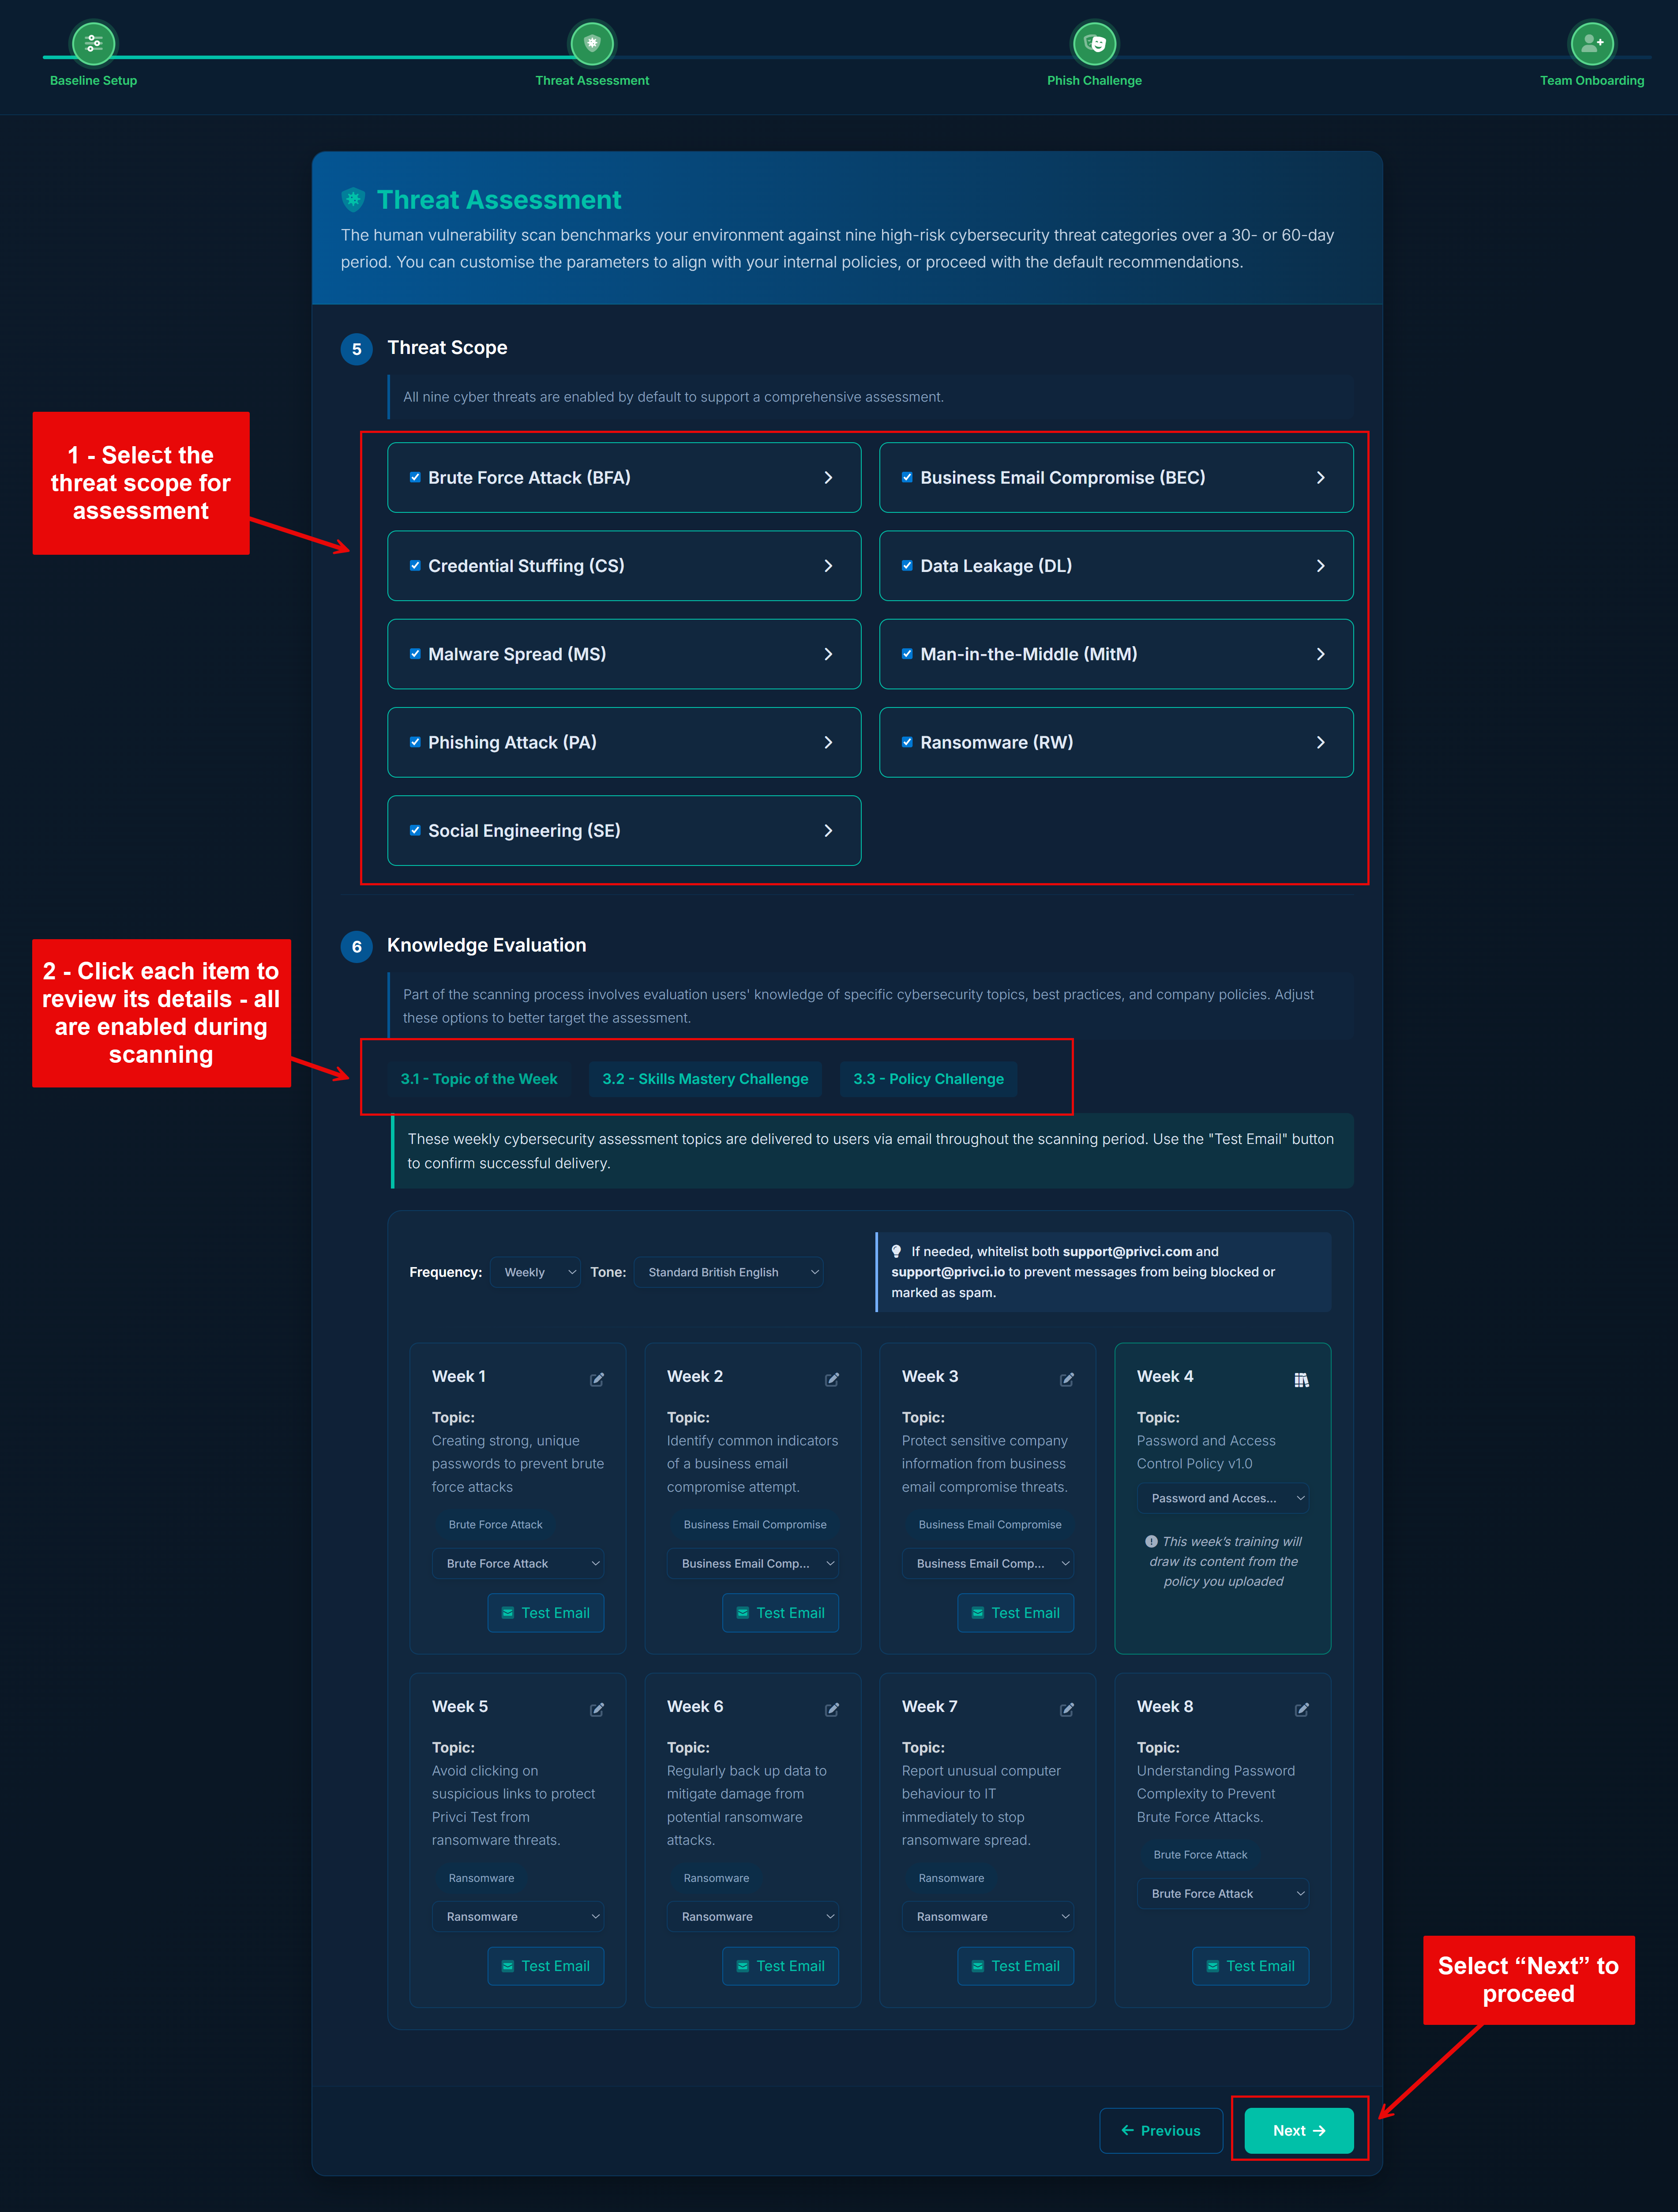1678x2212 pixels.
Task: Go back with the Previous button
Action: pos(1160,2130)
